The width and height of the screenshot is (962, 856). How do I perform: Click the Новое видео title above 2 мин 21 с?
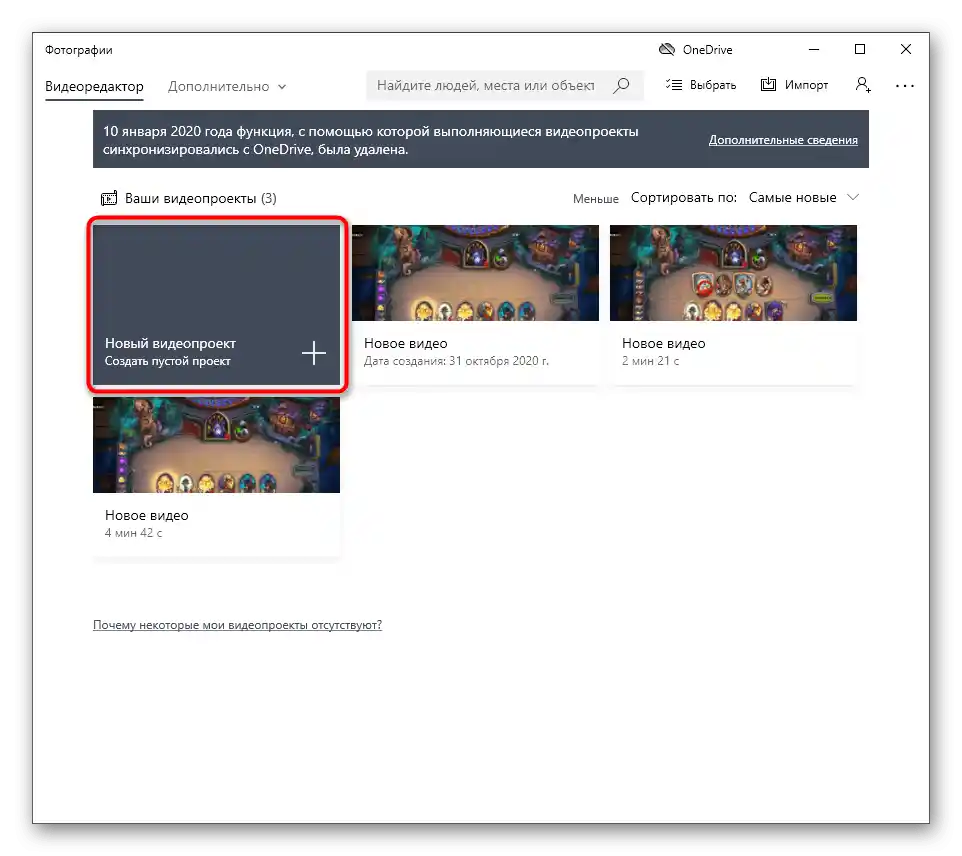(x=663, y=344)
